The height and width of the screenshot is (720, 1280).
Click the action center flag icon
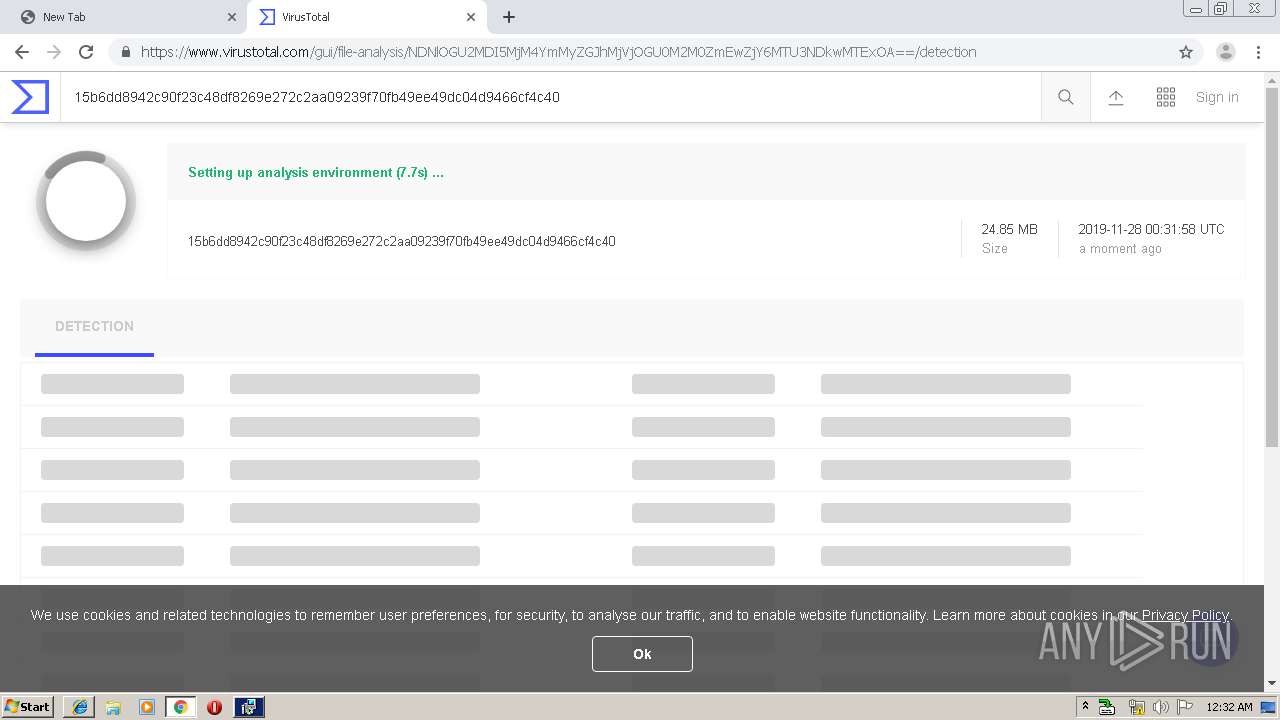tap(1186, 707)
